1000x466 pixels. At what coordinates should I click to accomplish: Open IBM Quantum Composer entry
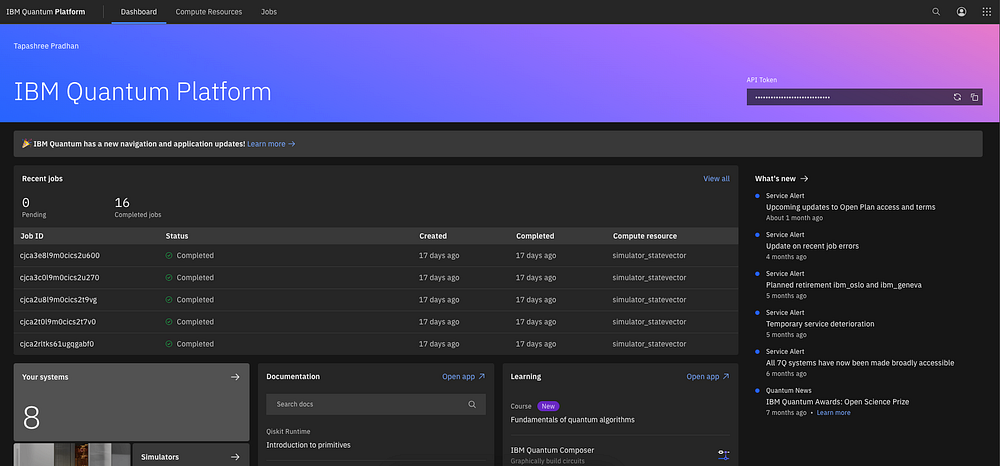point(552,450)
